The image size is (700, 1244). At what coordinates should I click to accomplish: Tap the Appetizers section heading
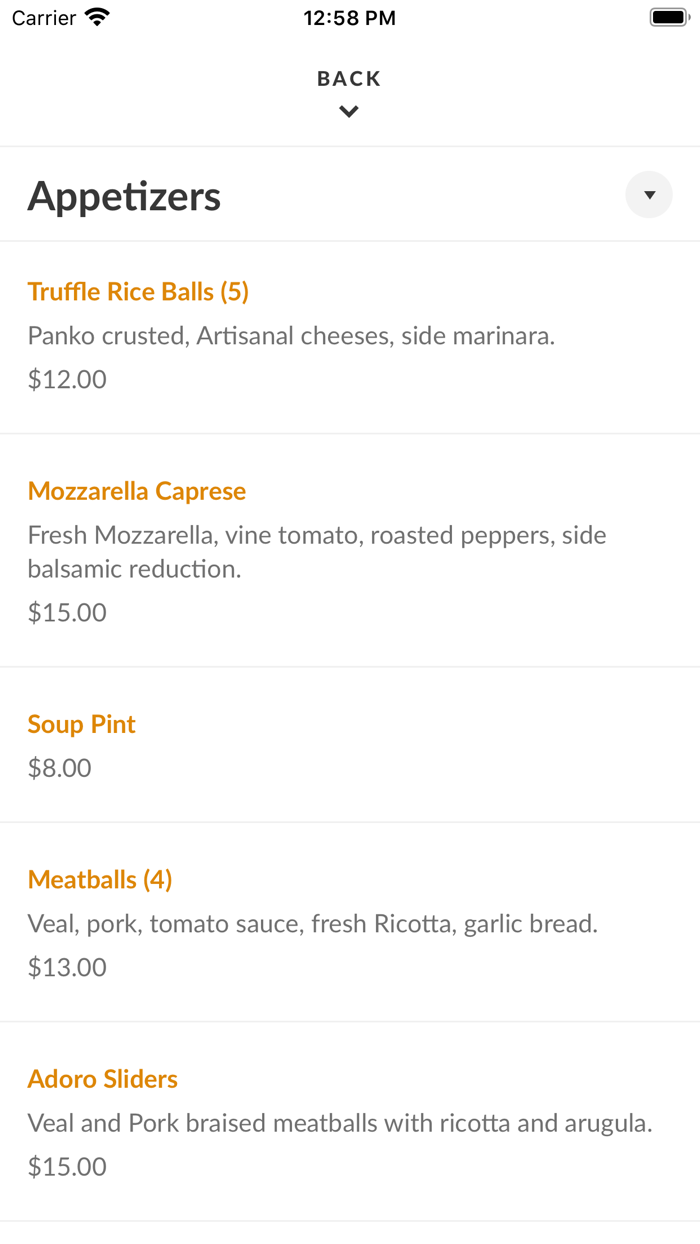coord(124,196)
